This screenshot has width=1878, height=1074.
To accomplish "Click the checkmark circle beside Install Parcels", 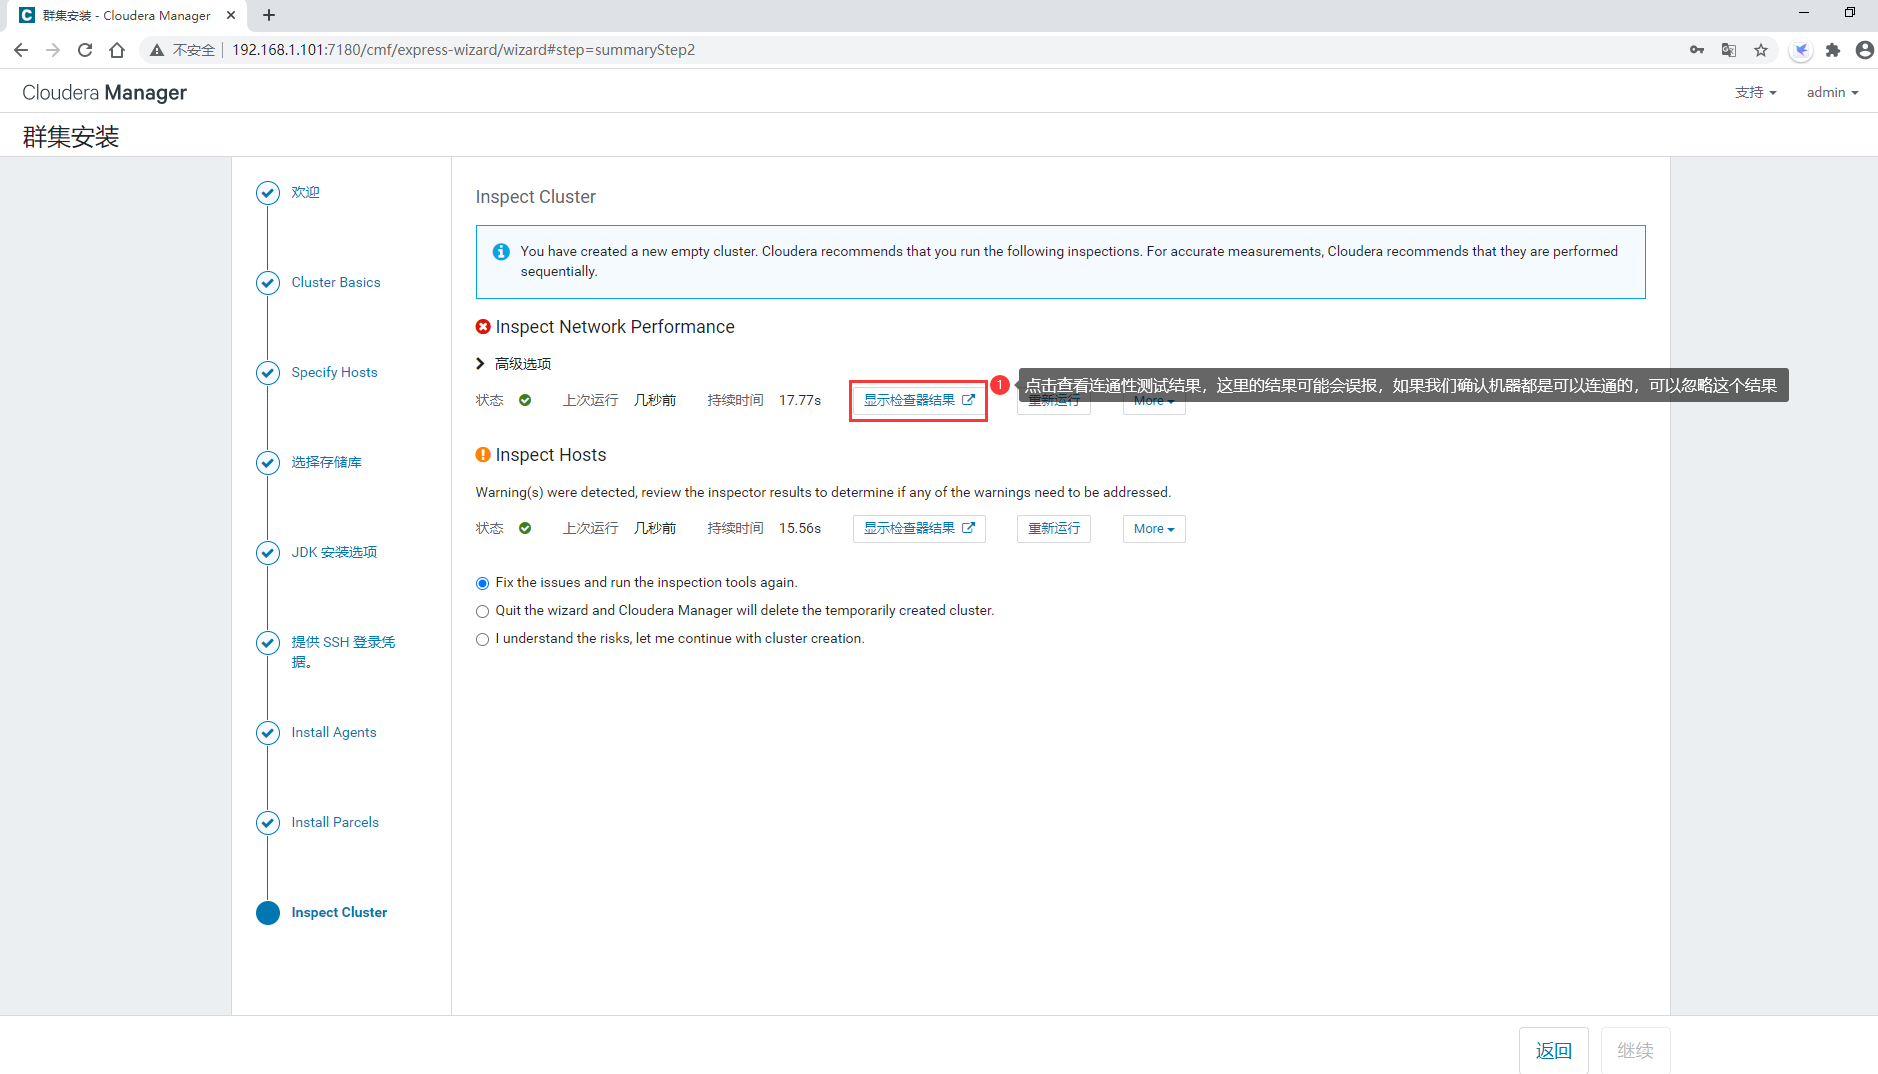I will coord(268,822).
